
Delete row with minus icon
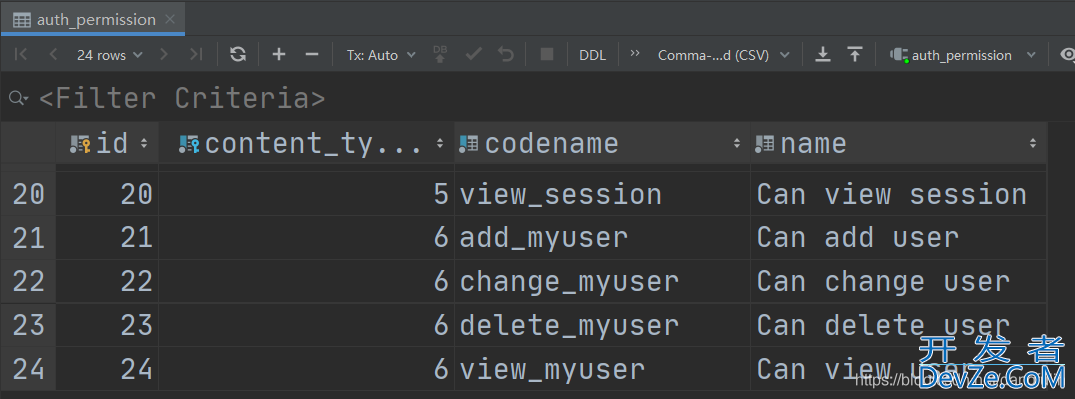312,54
